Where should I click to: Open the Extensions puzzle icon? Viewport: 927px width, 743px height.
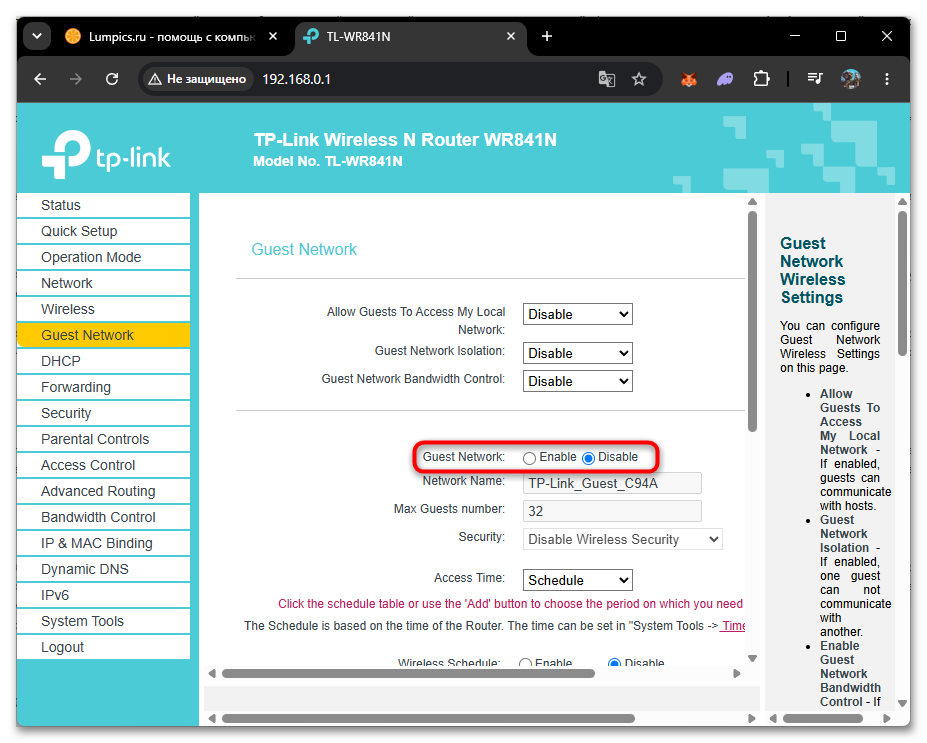click(761, 79)
